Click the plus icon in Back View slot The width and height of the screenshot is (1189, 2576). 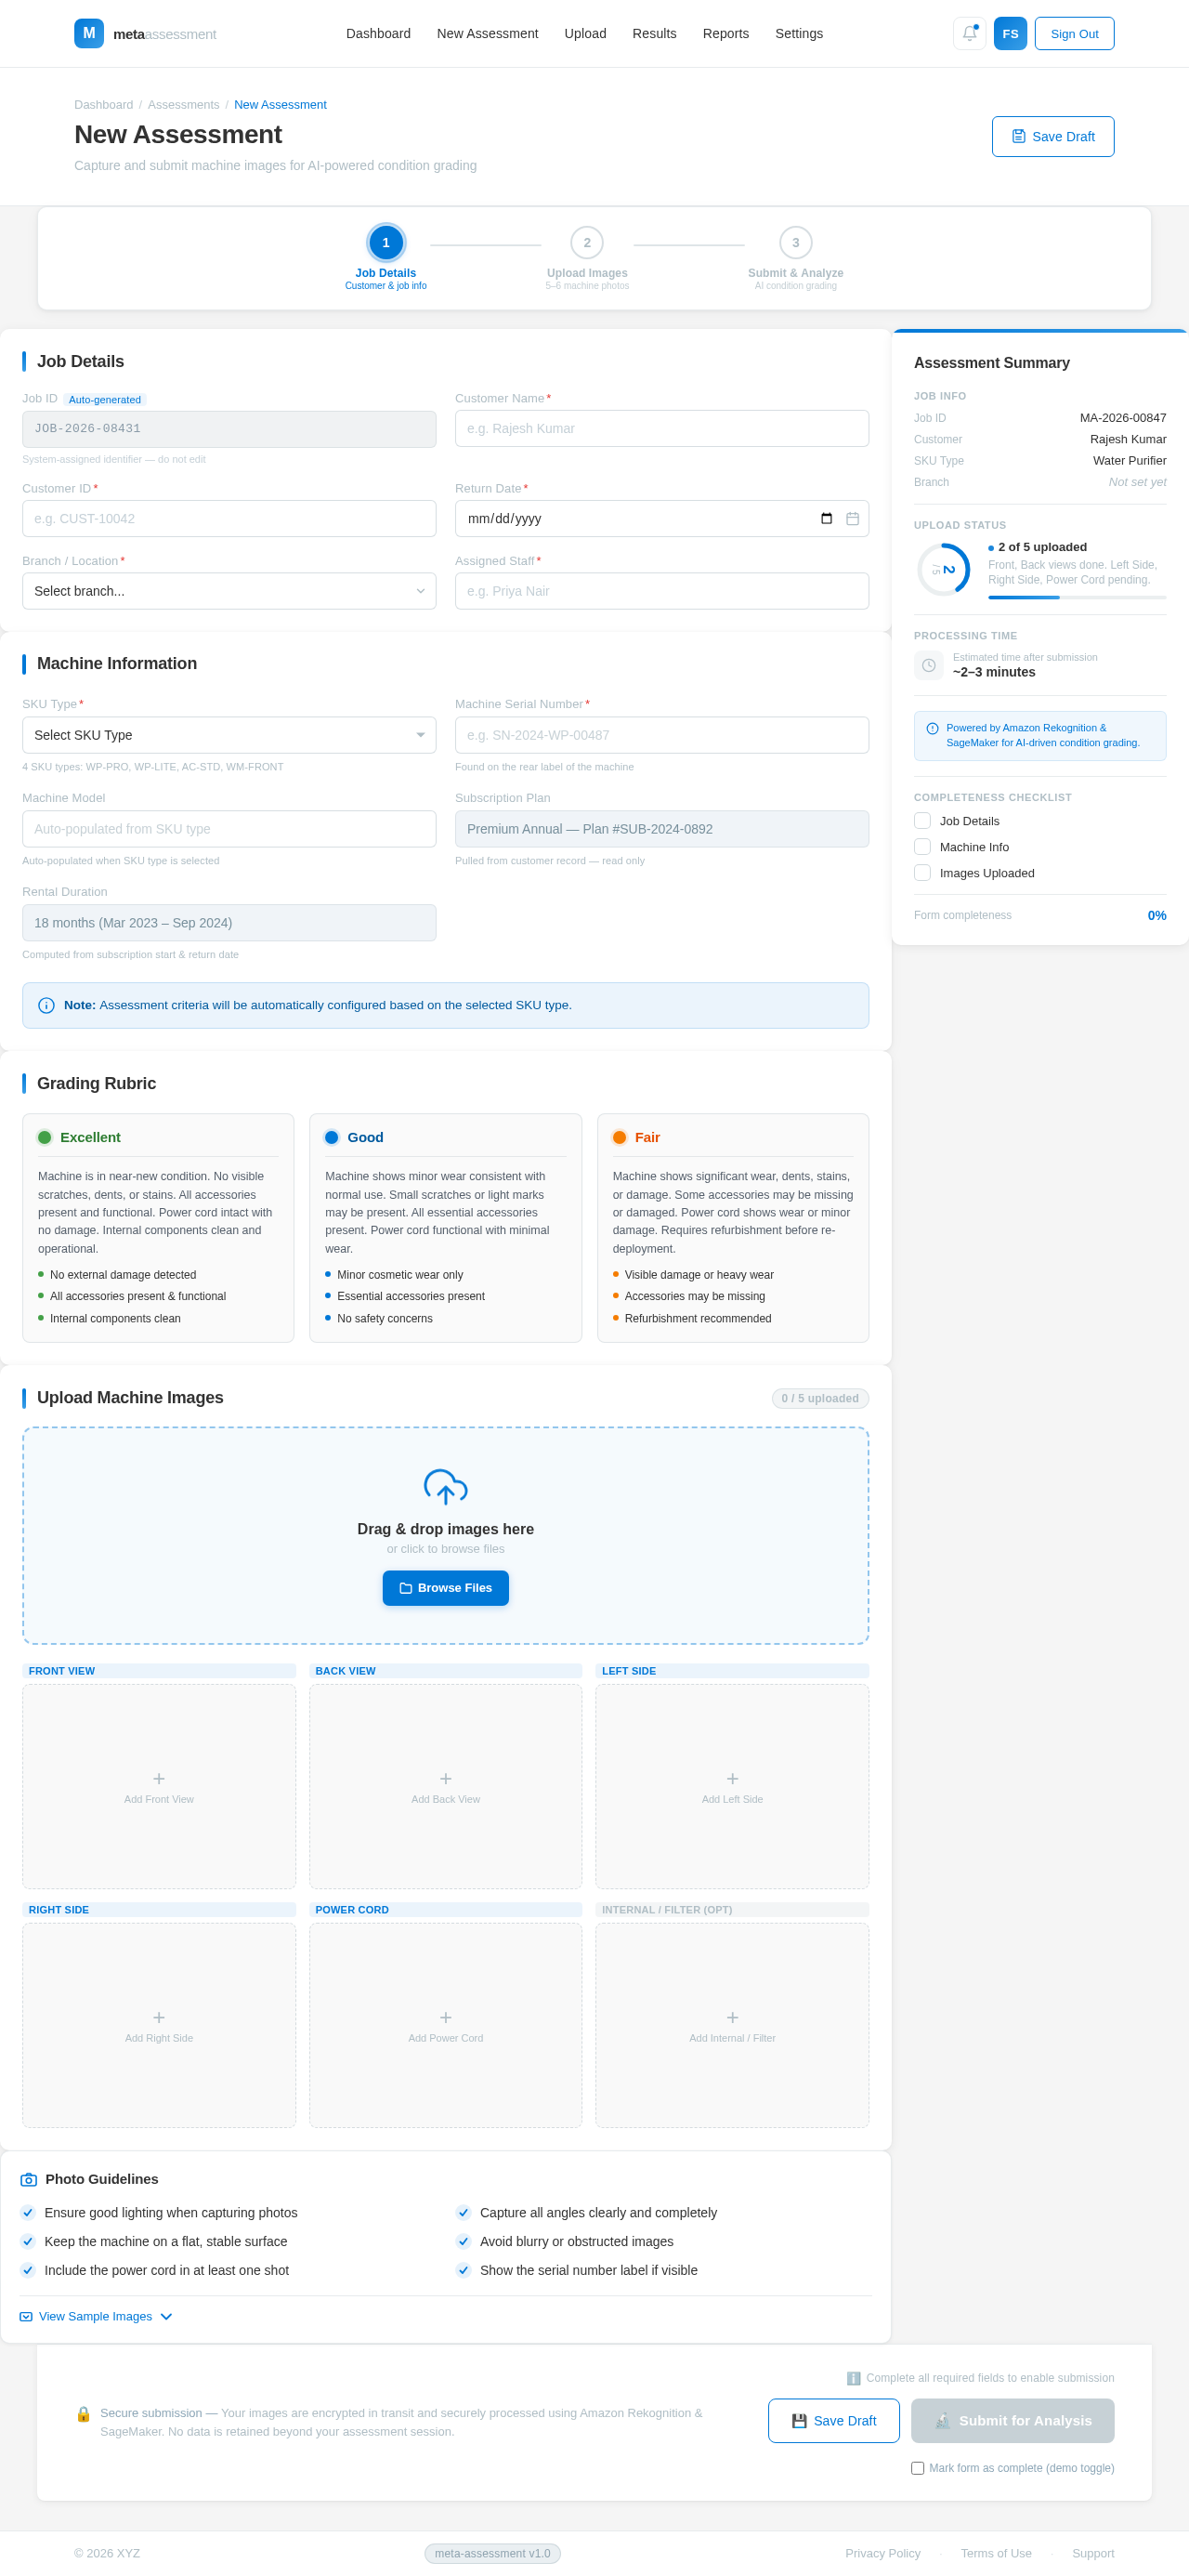click(446, 1778)
